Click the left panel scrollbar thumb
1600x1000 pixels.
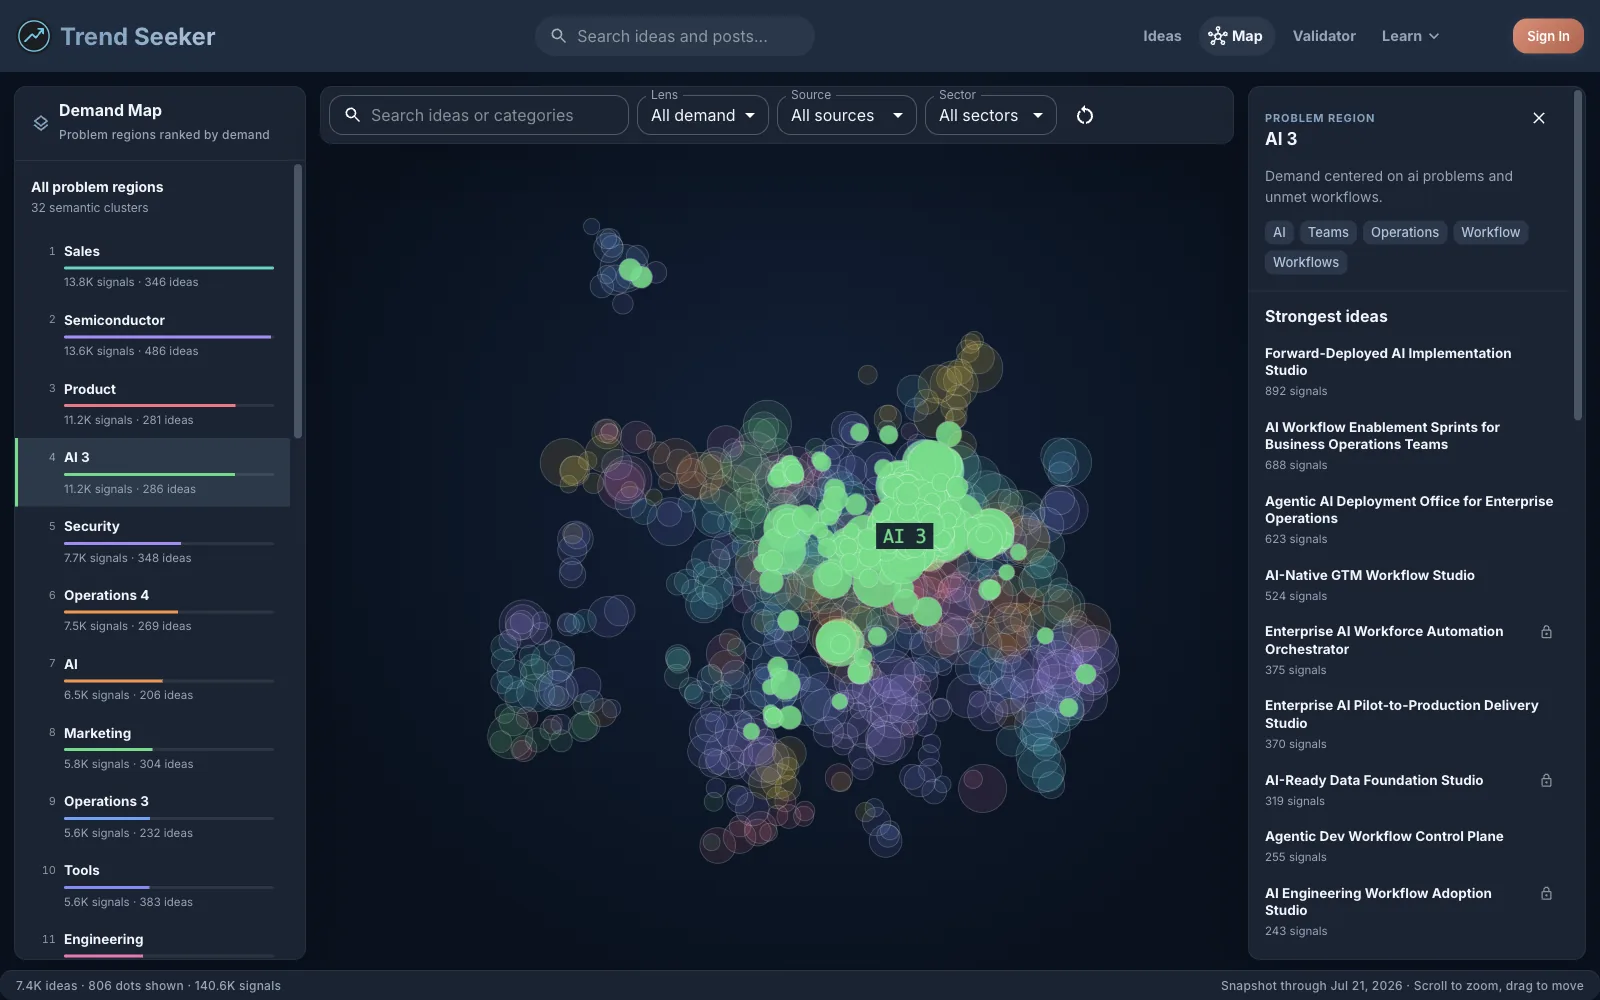click(298, 302)
